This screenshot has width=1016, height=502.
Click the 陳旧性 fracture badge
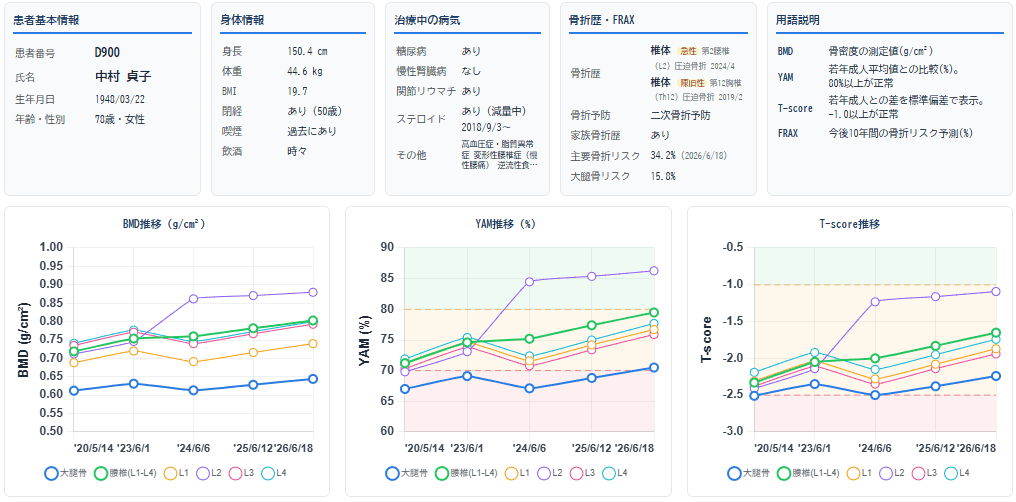click(x=691, y=83)
